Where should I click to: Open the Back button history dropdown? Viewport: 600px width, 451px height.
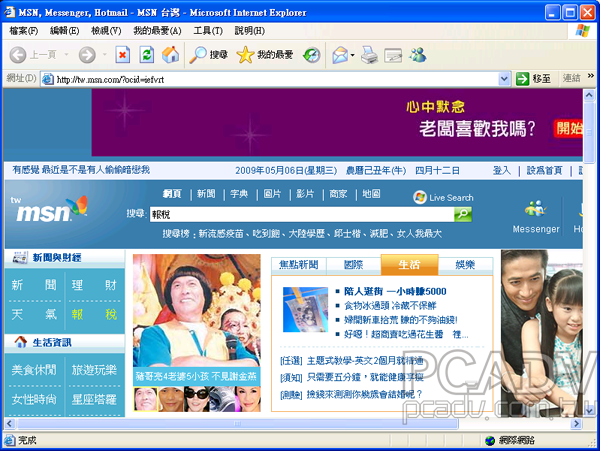[66, 55]
